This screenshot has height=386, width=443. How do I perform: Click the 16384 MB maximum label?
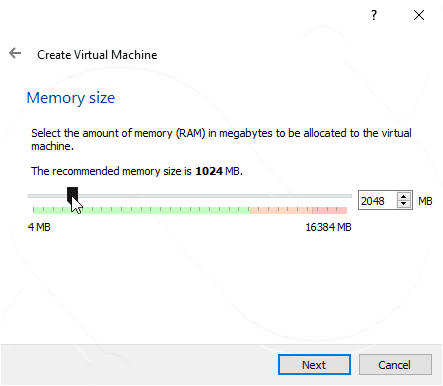tap(328, 227)
